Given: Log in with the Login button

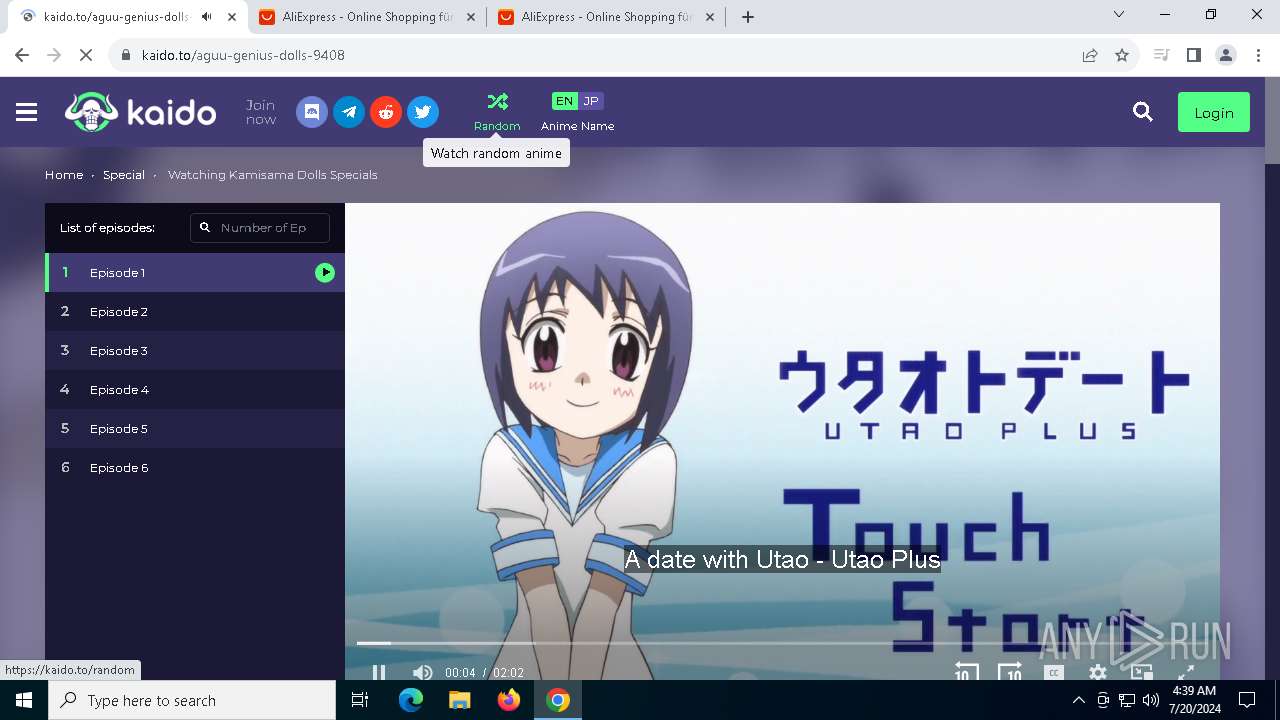Looking at the screenshot, I should (1213, 113).
